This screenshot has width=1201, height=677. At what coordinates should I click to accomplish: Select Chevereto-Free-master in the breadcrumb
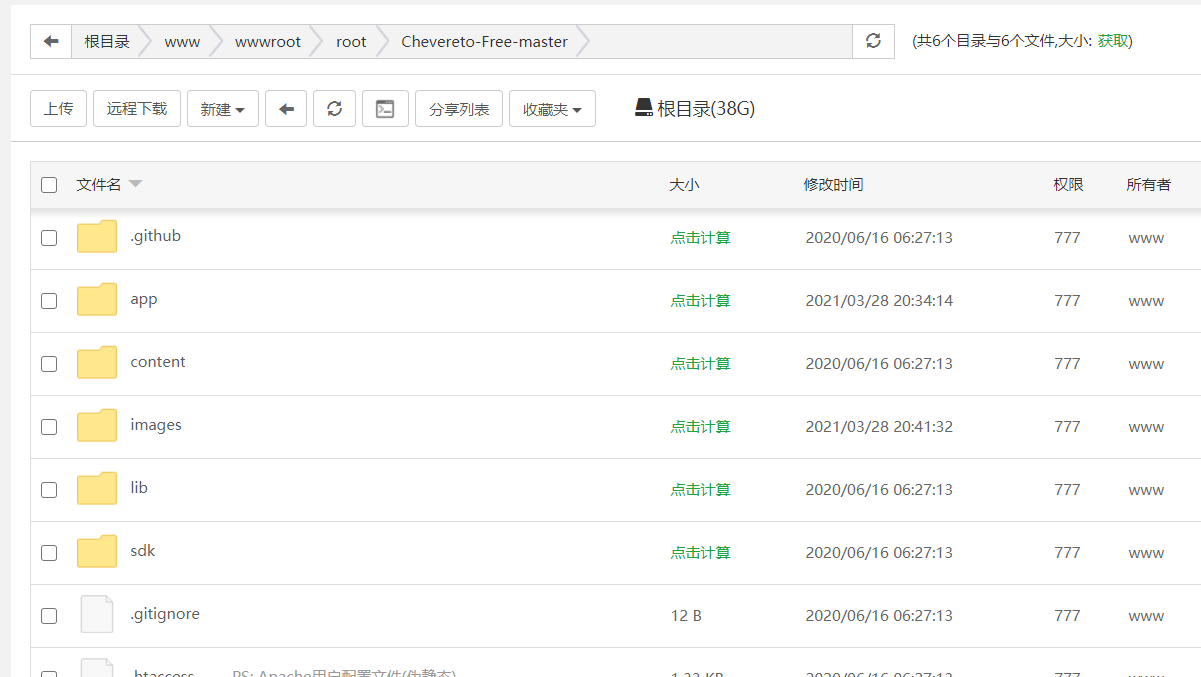485,41
